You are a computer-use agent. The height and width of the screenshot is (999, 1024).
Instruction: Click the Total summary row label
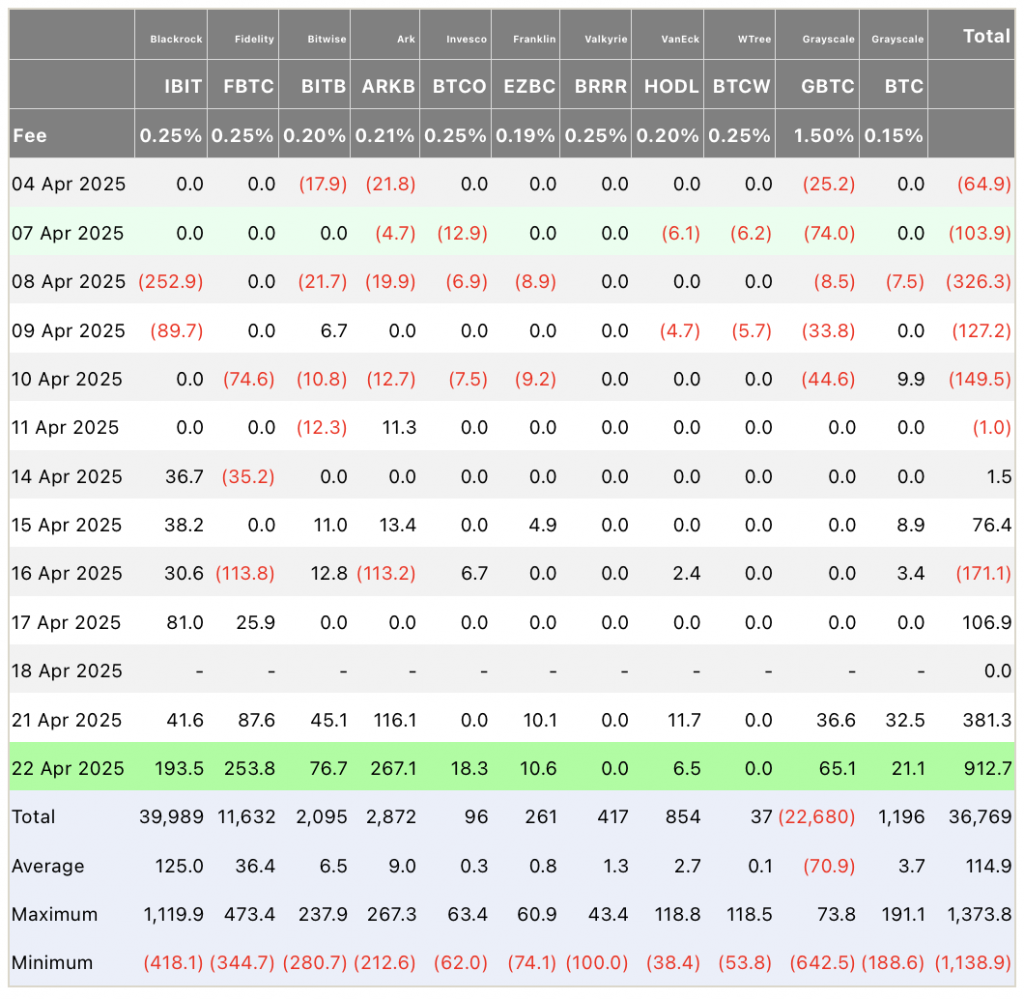click(x=33, y=817)
